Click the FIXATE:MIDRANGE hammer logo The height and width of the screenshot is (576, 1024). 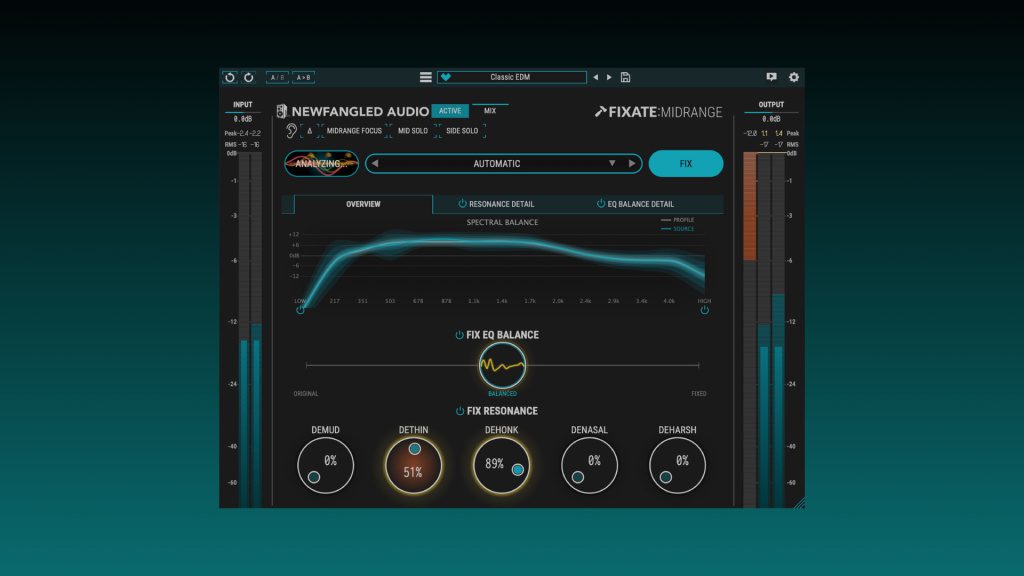(x=600, y=112)
